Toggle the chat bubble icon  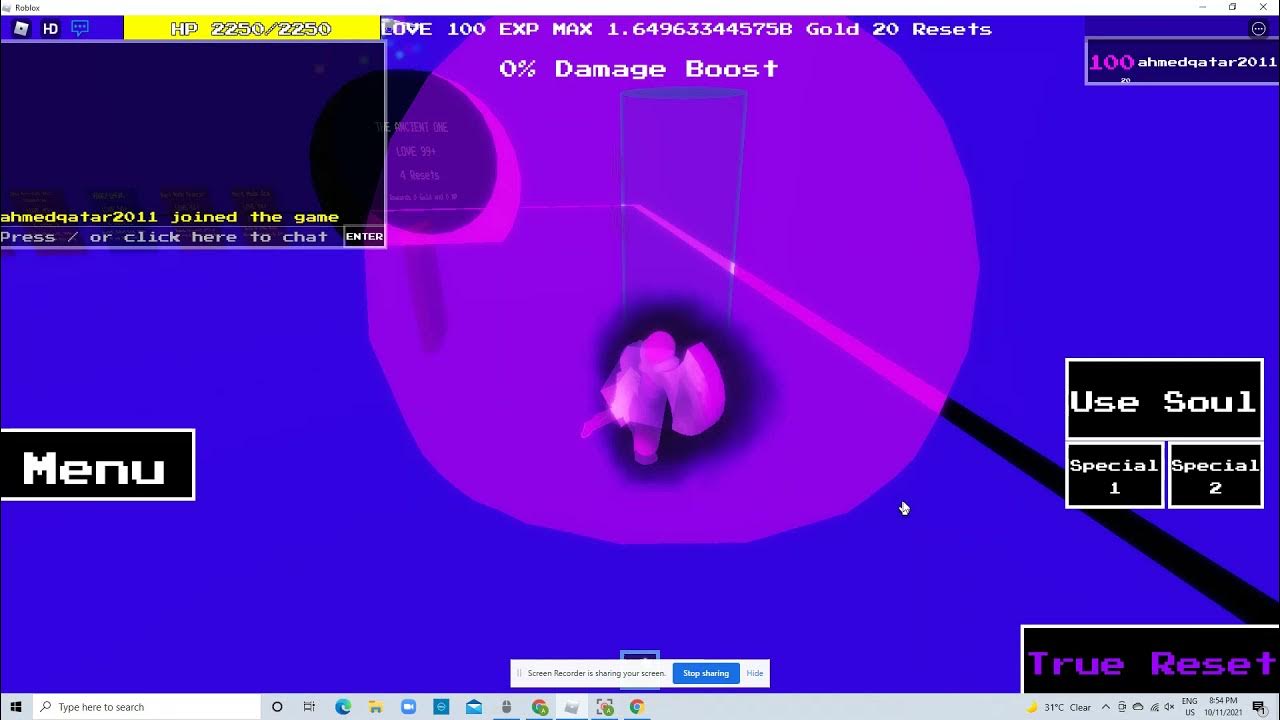point(80,29)
